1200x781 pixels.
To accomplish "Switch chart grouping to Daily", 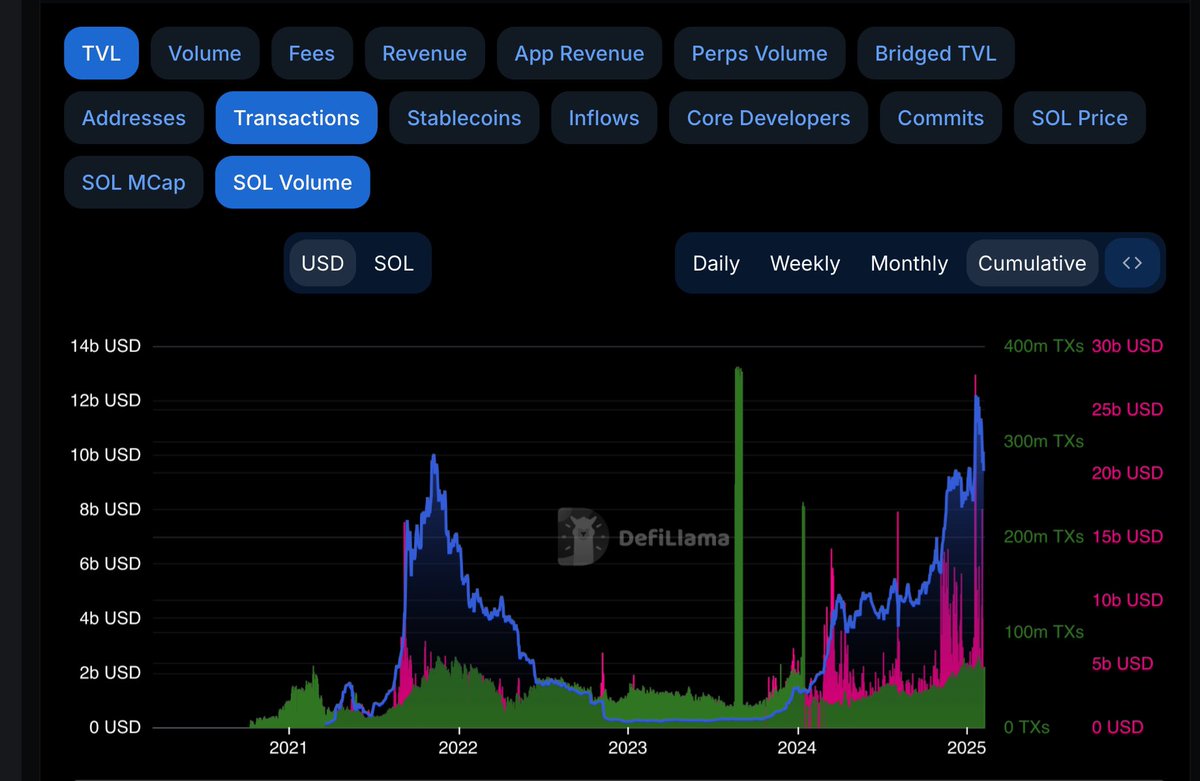I will point(716,263).
